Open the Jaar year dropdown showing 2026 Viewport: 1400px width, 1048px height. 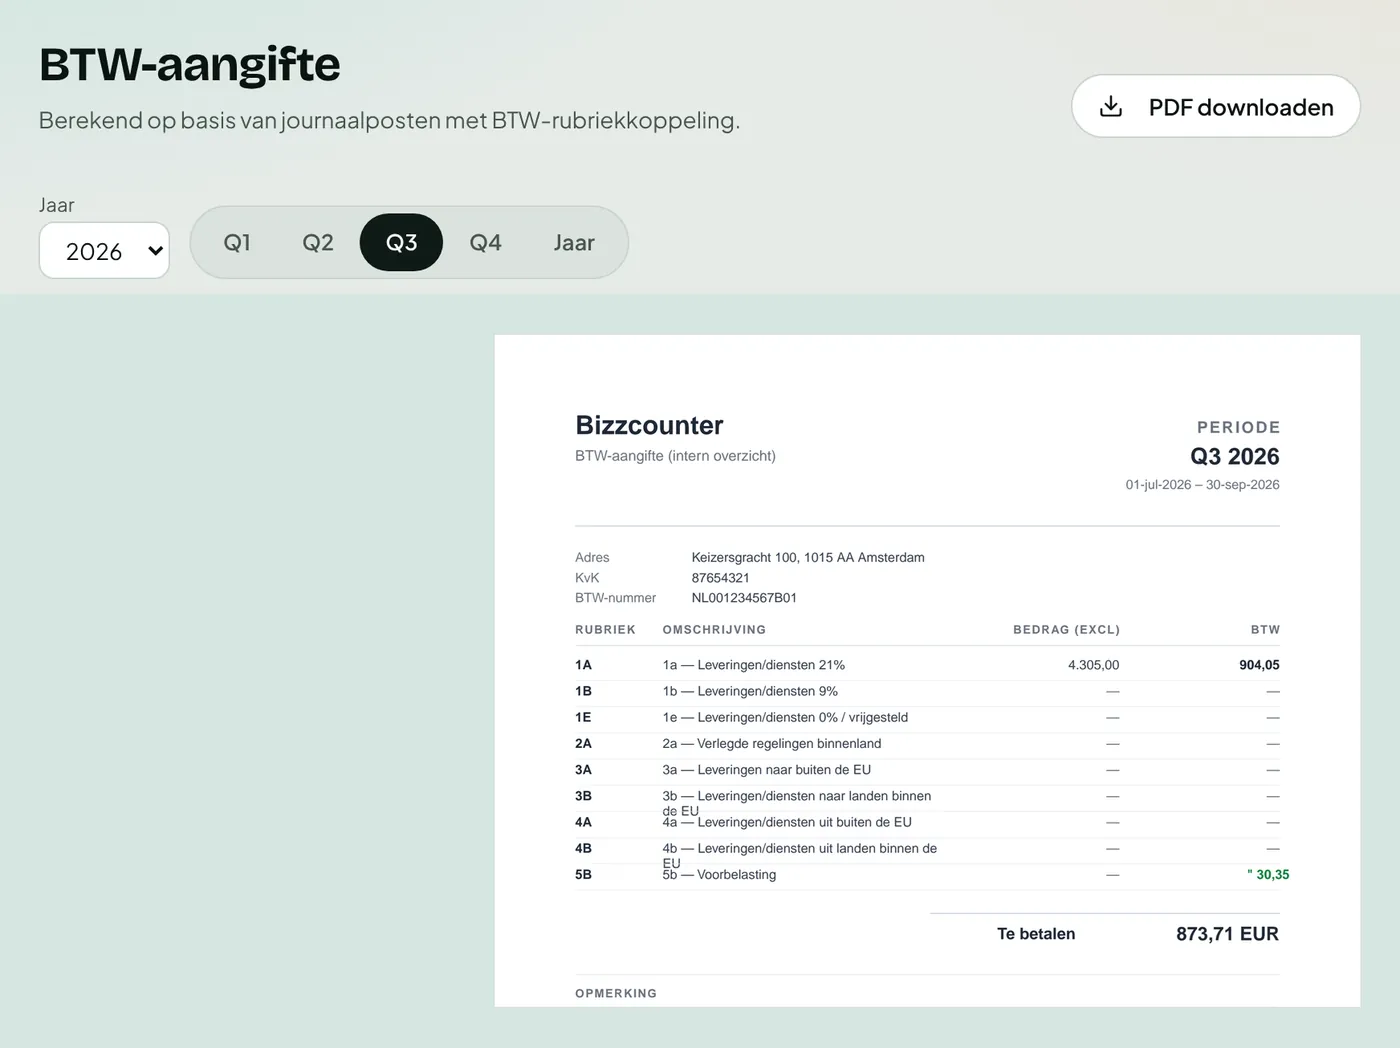[104, 250]
